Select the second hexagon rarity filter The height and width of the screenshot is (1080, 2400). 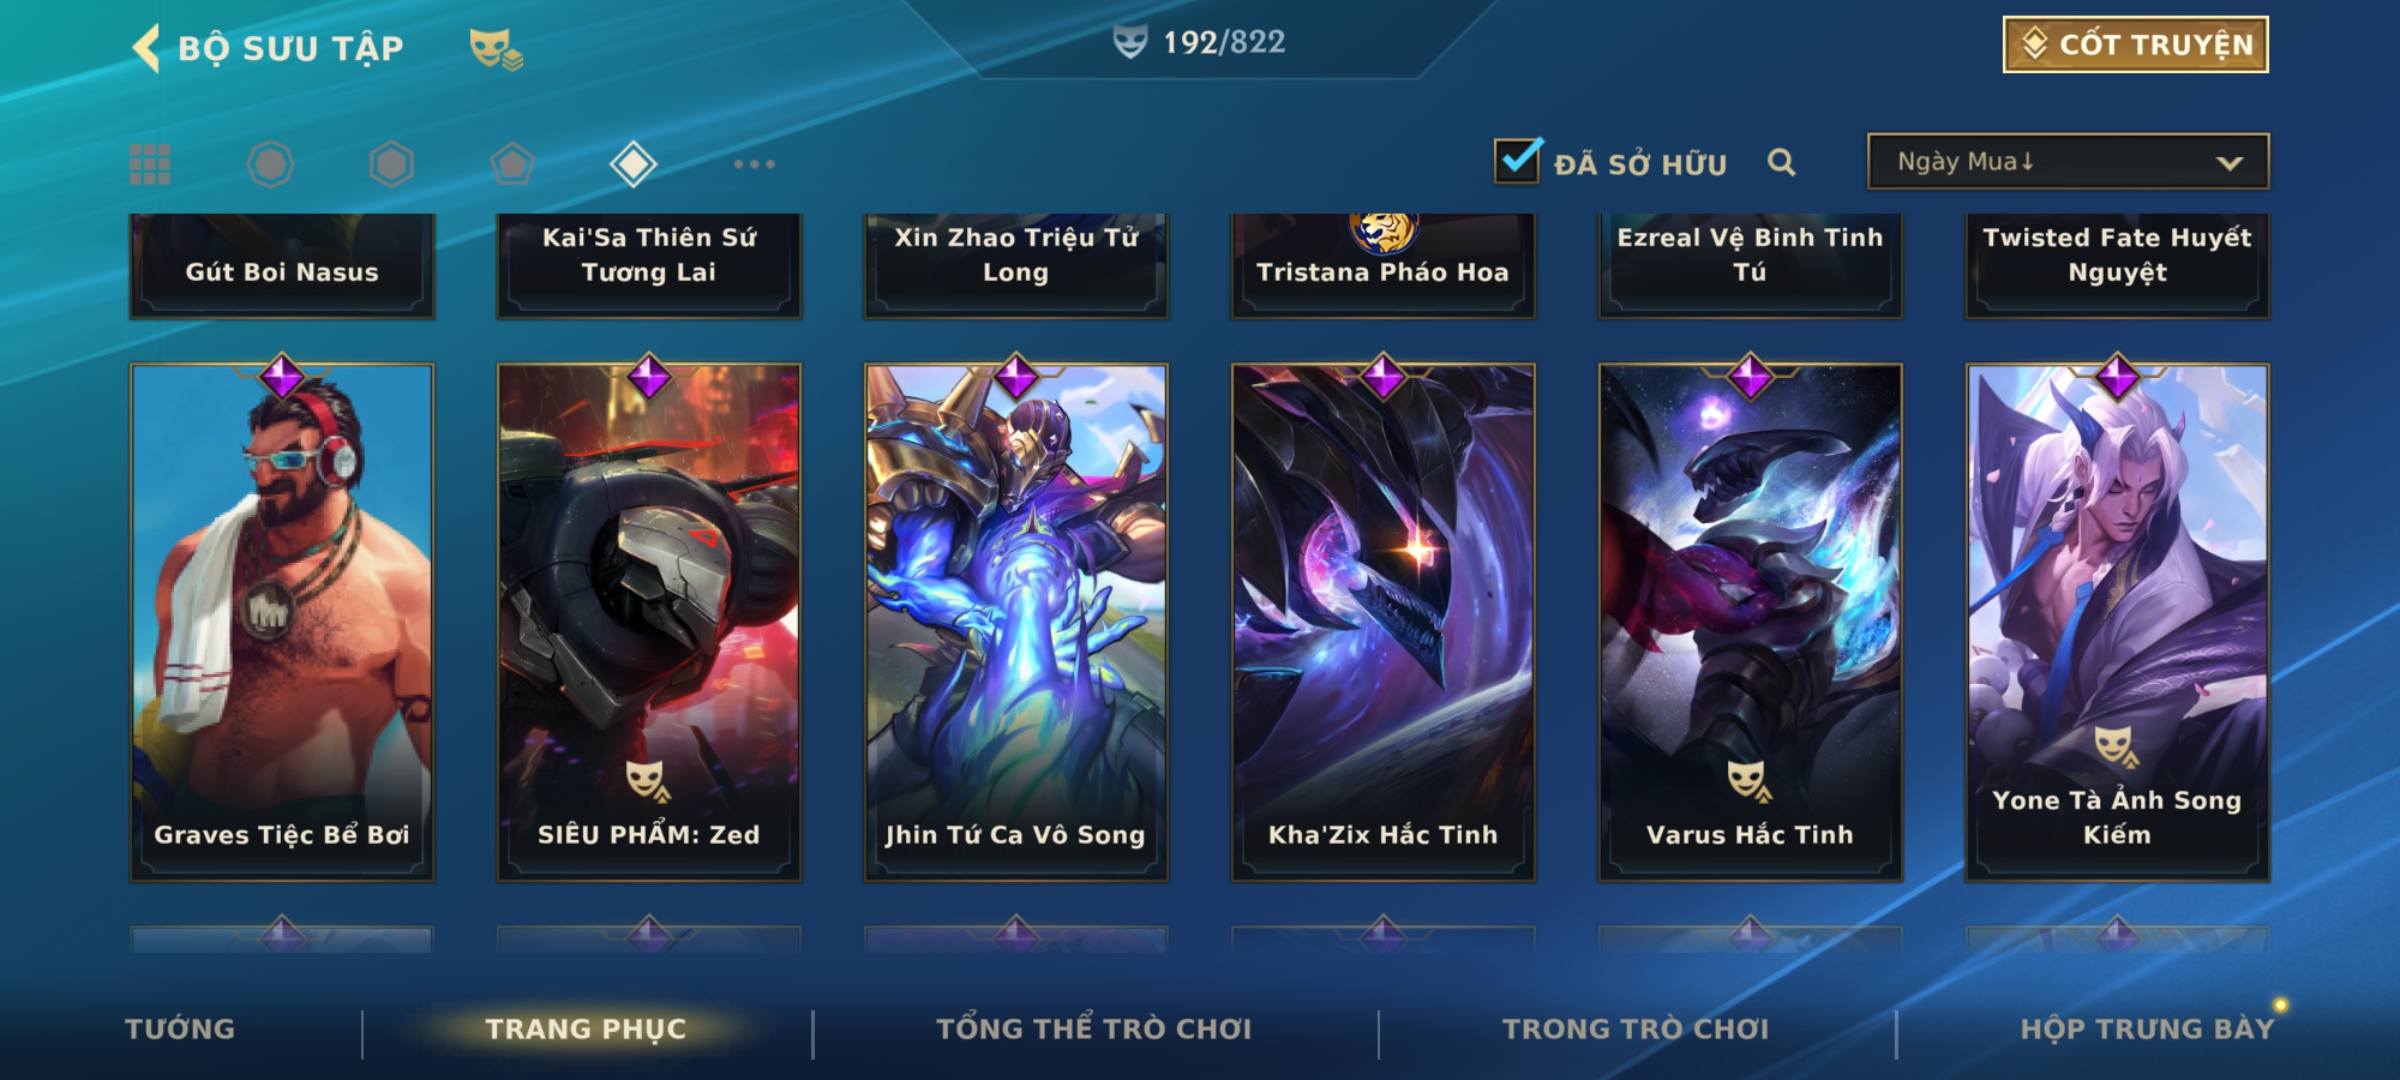click(x=391, y=164)
